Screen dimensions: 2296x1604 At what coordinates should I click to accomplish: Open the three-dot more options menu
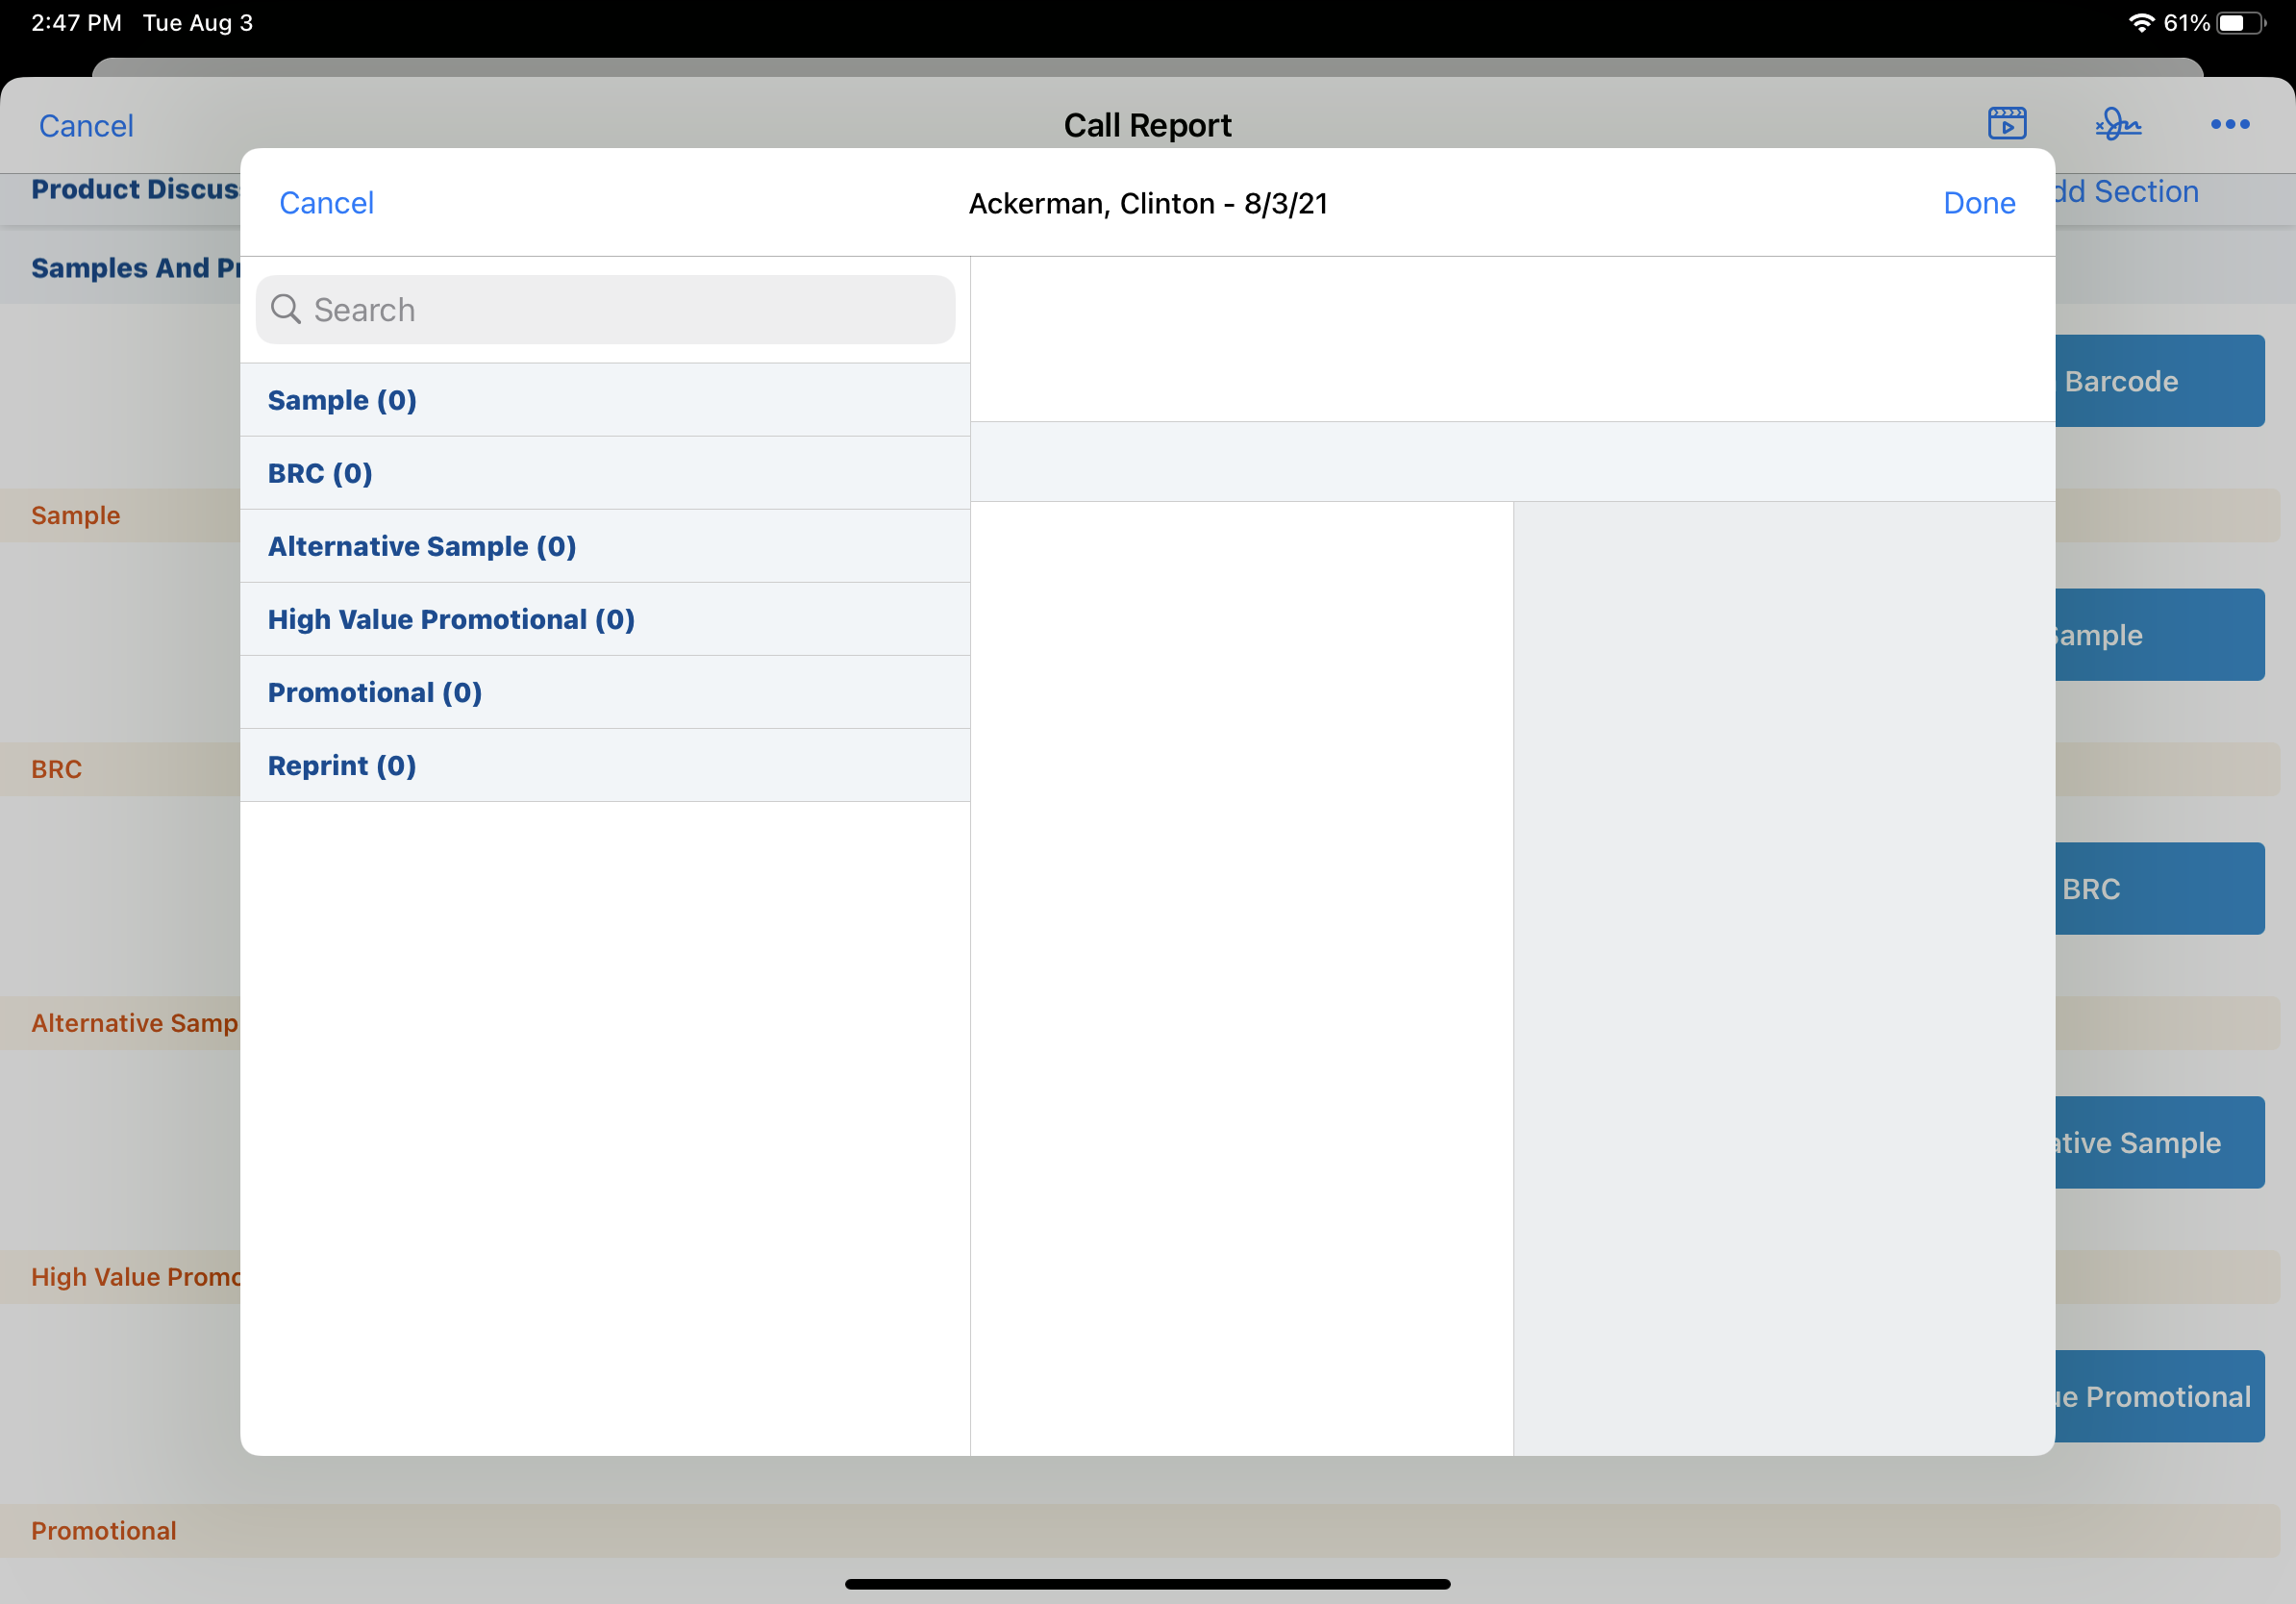click(x=2229, y=124)
